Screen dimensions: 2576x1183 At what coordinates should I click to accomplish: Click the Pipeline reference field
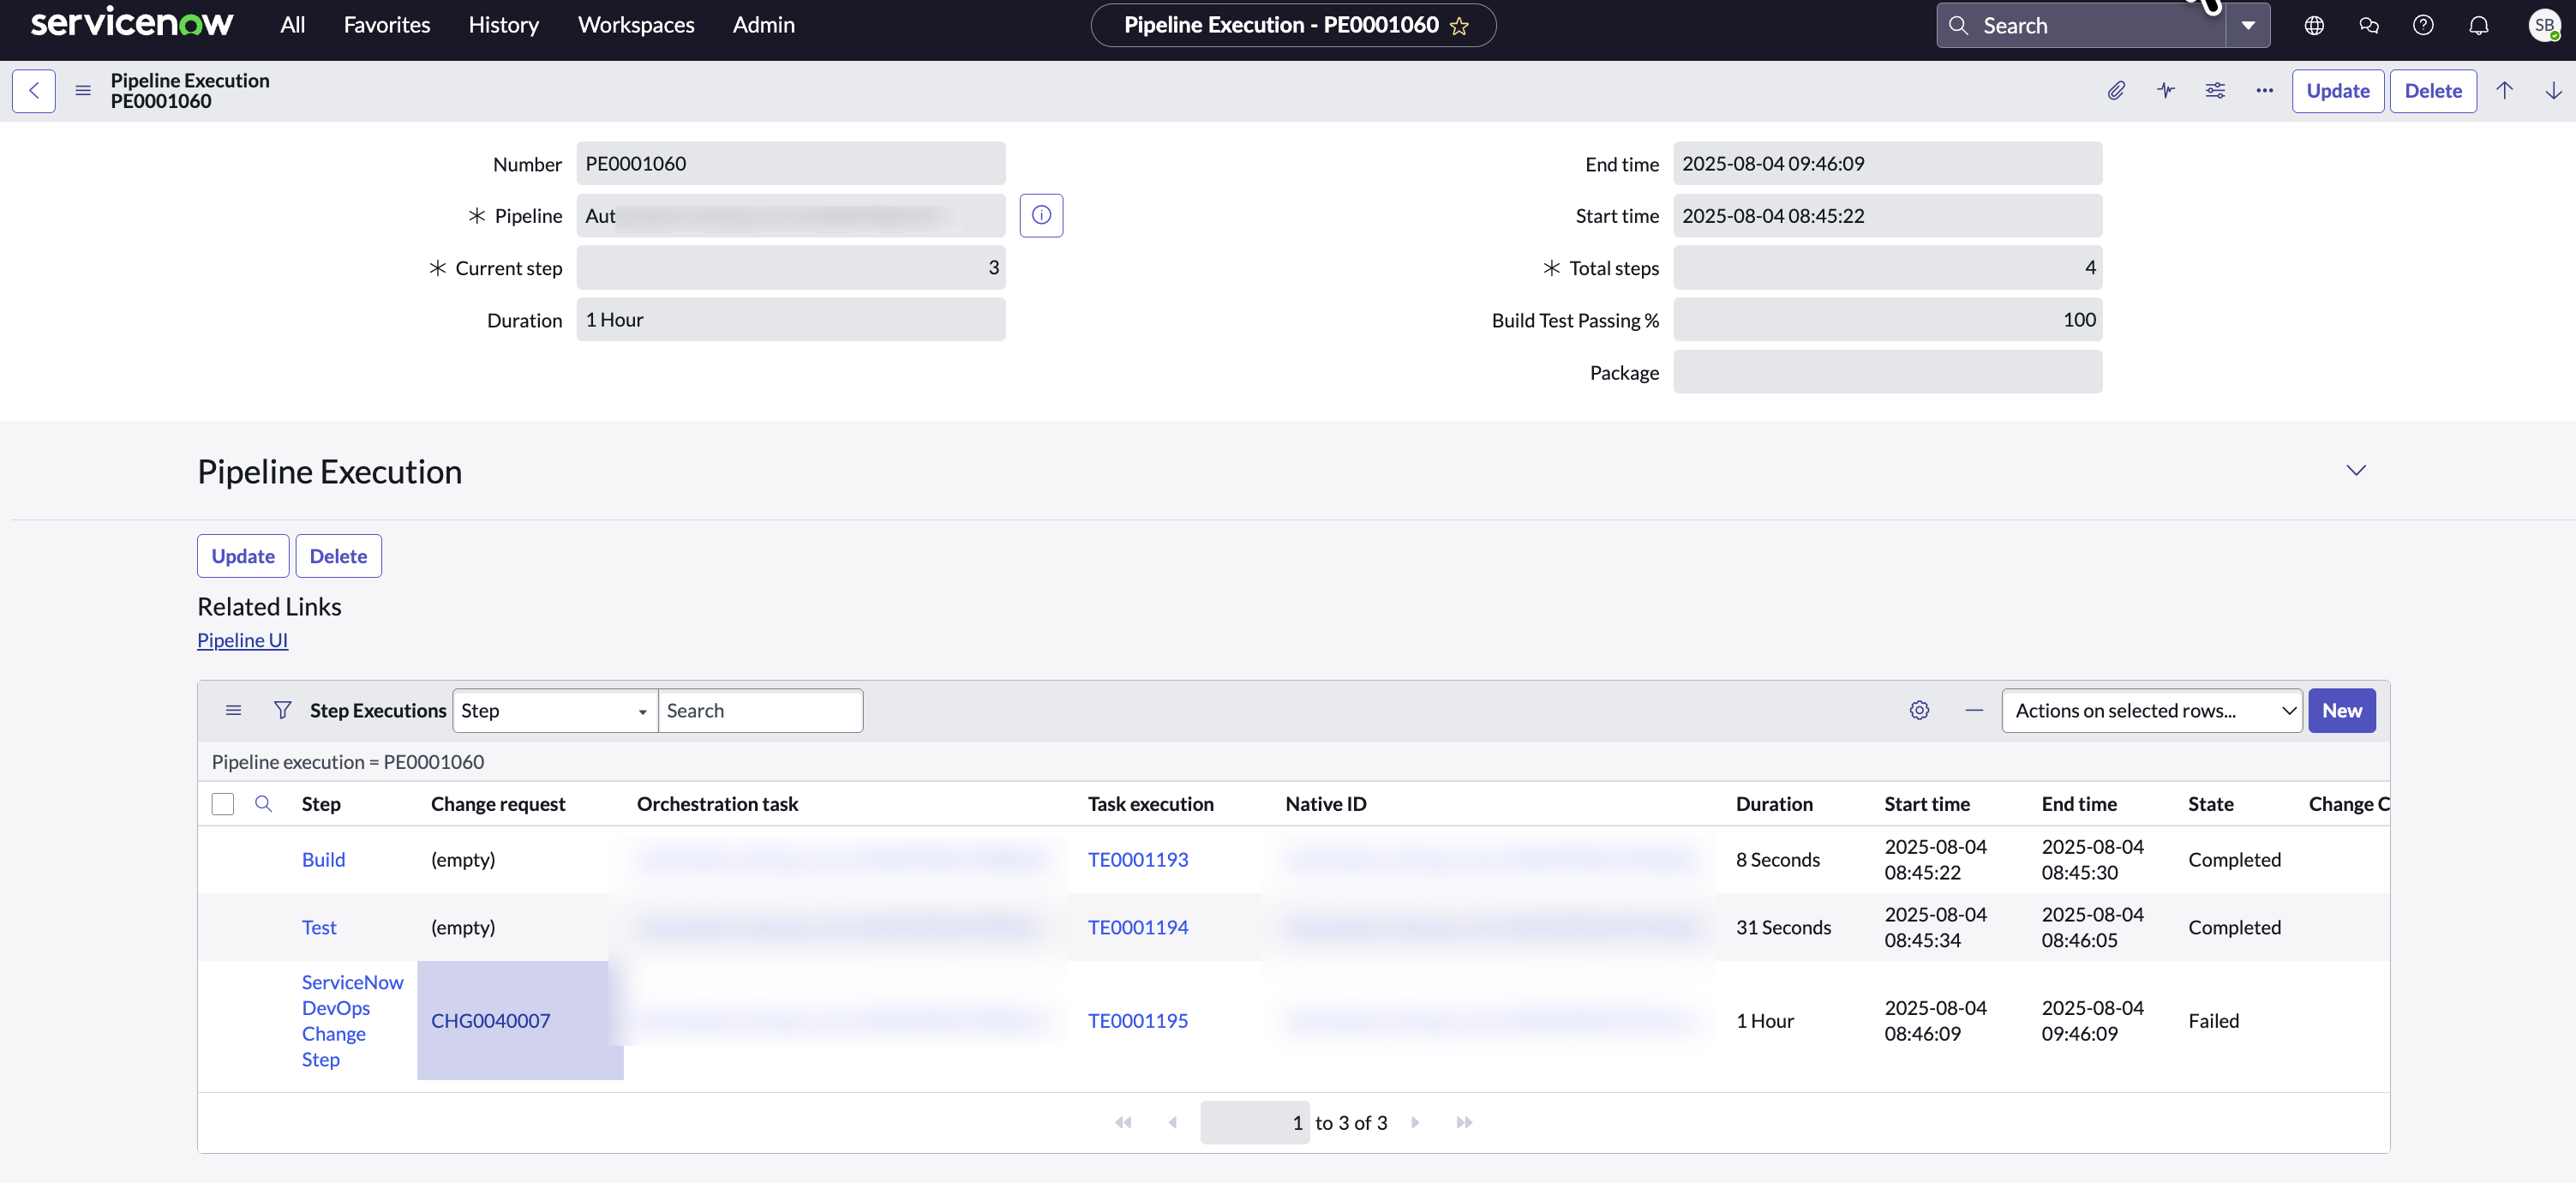790,215
